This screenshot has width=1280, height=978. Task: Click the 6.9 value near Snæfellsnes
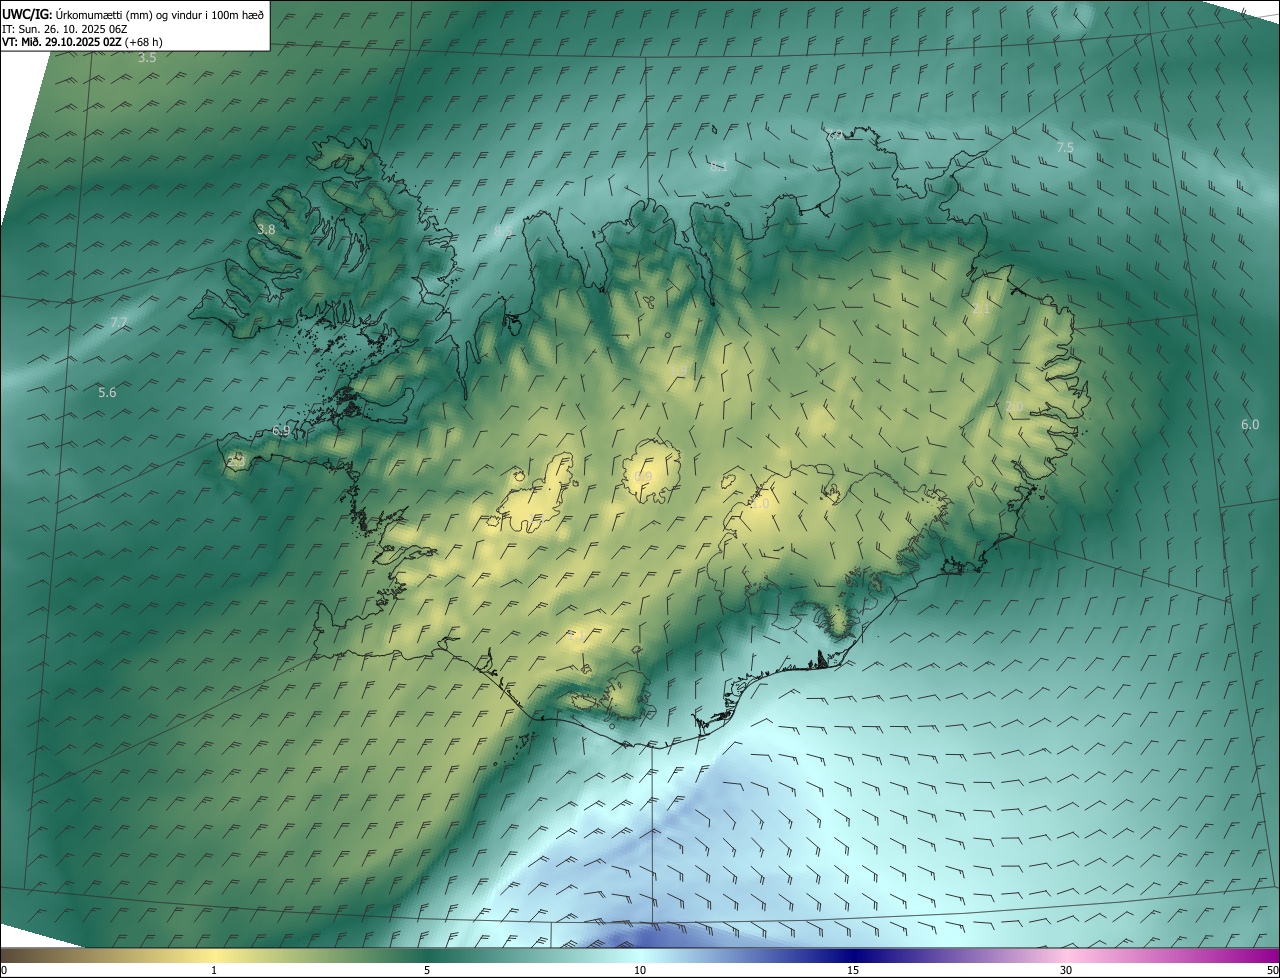click(x=281, y=431)
